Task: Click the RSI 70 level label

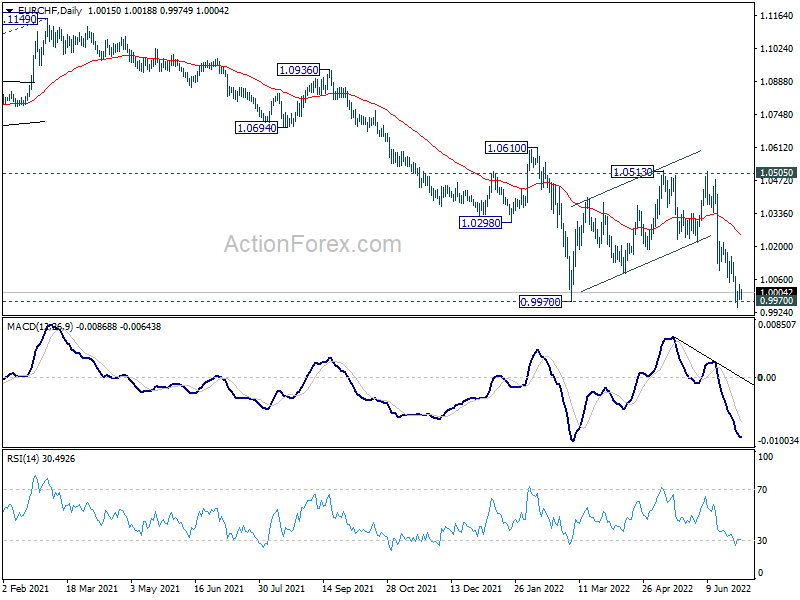Action: 762,490
